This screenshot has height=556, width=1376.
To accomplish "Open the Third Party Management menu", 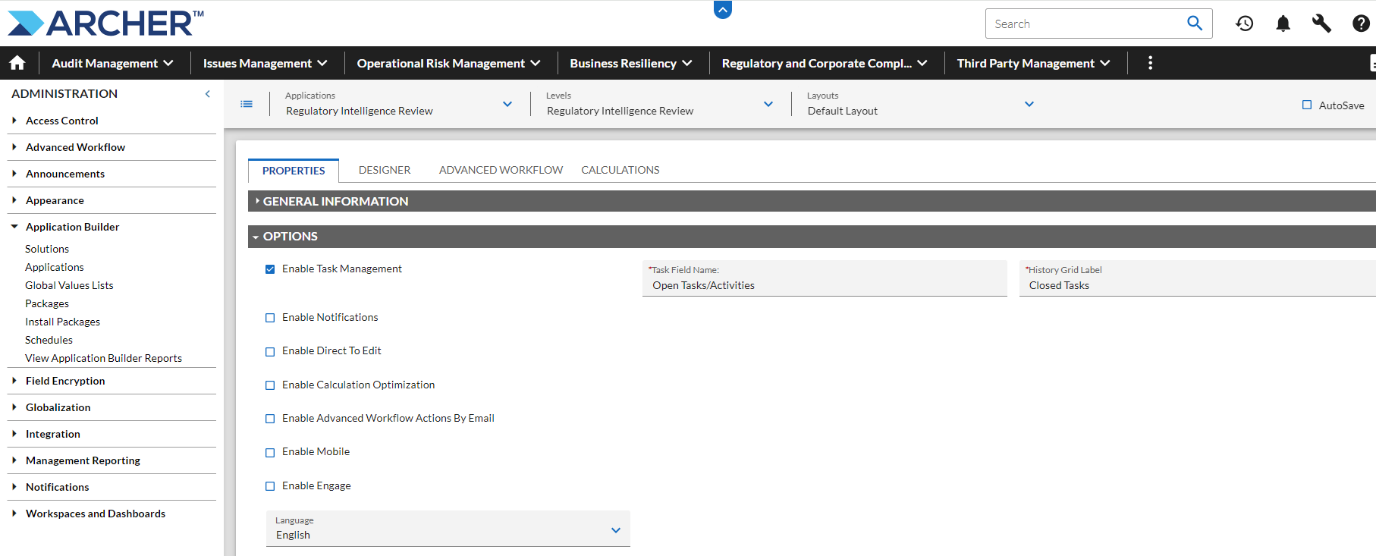I will (x=1034, y=63).
